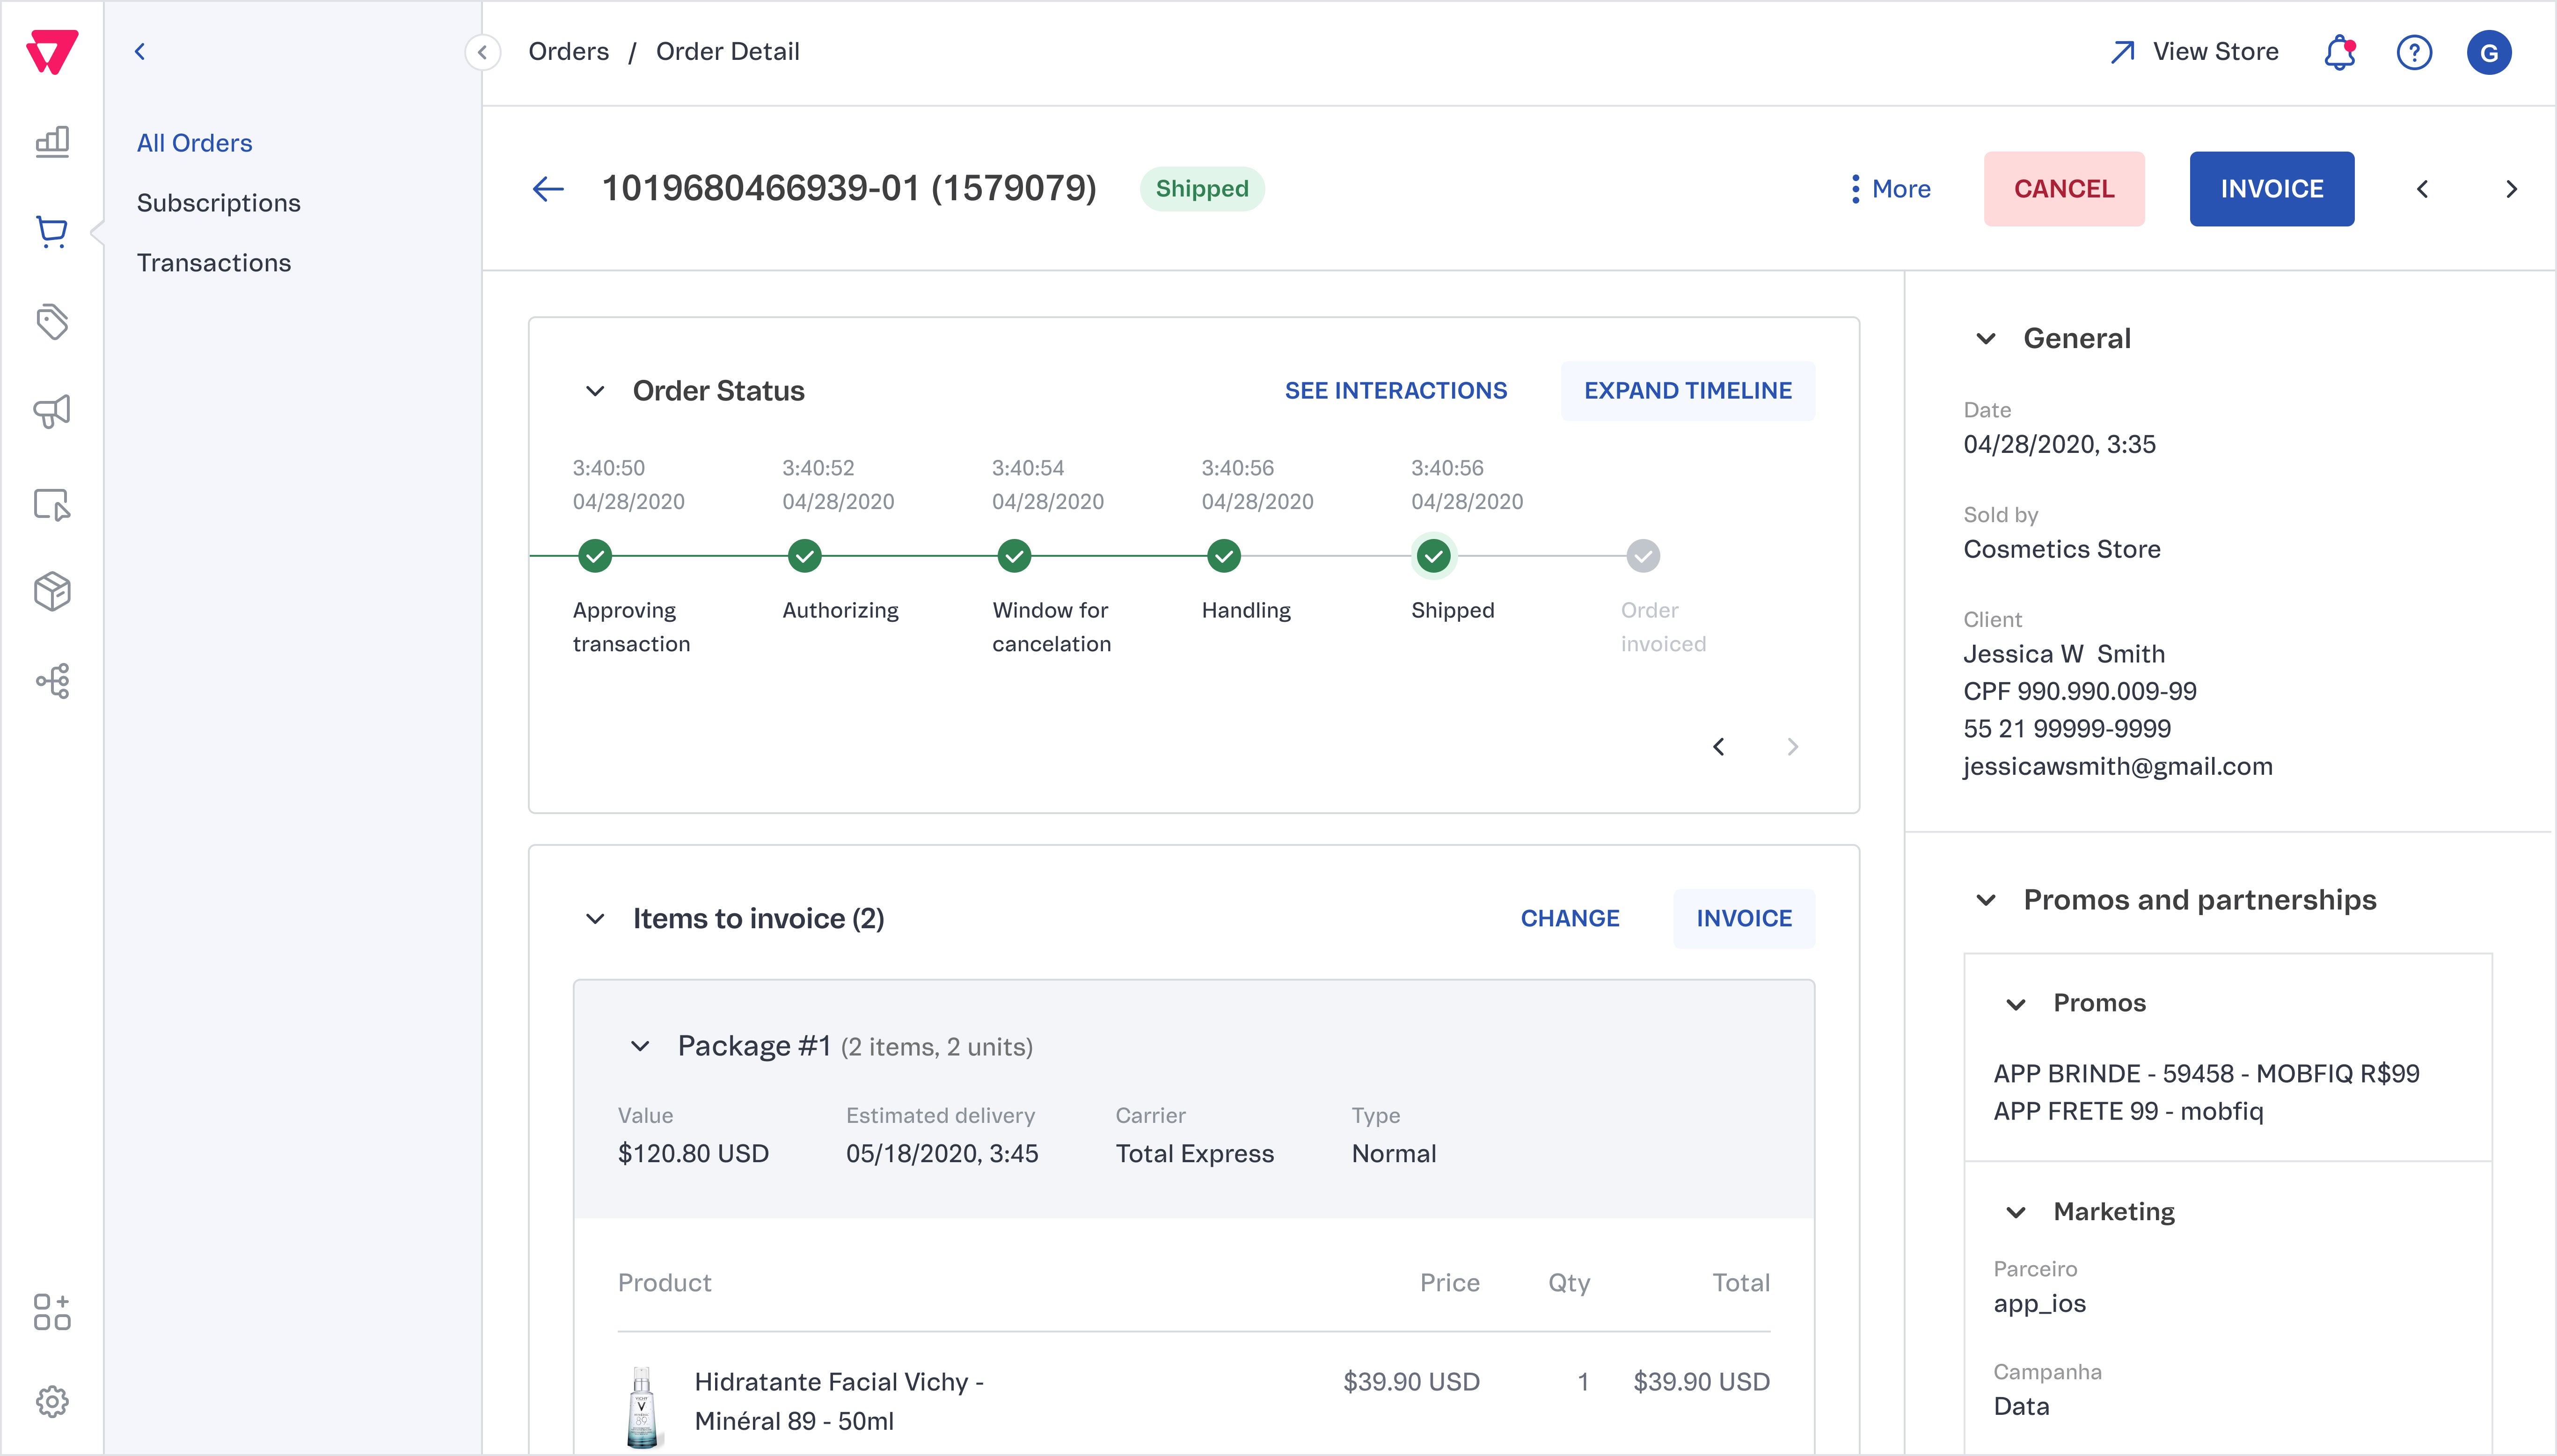Click the price tag catalog icon
Image resolution: width=2557 pixels, height=1456 pixels.
(52, 322)
